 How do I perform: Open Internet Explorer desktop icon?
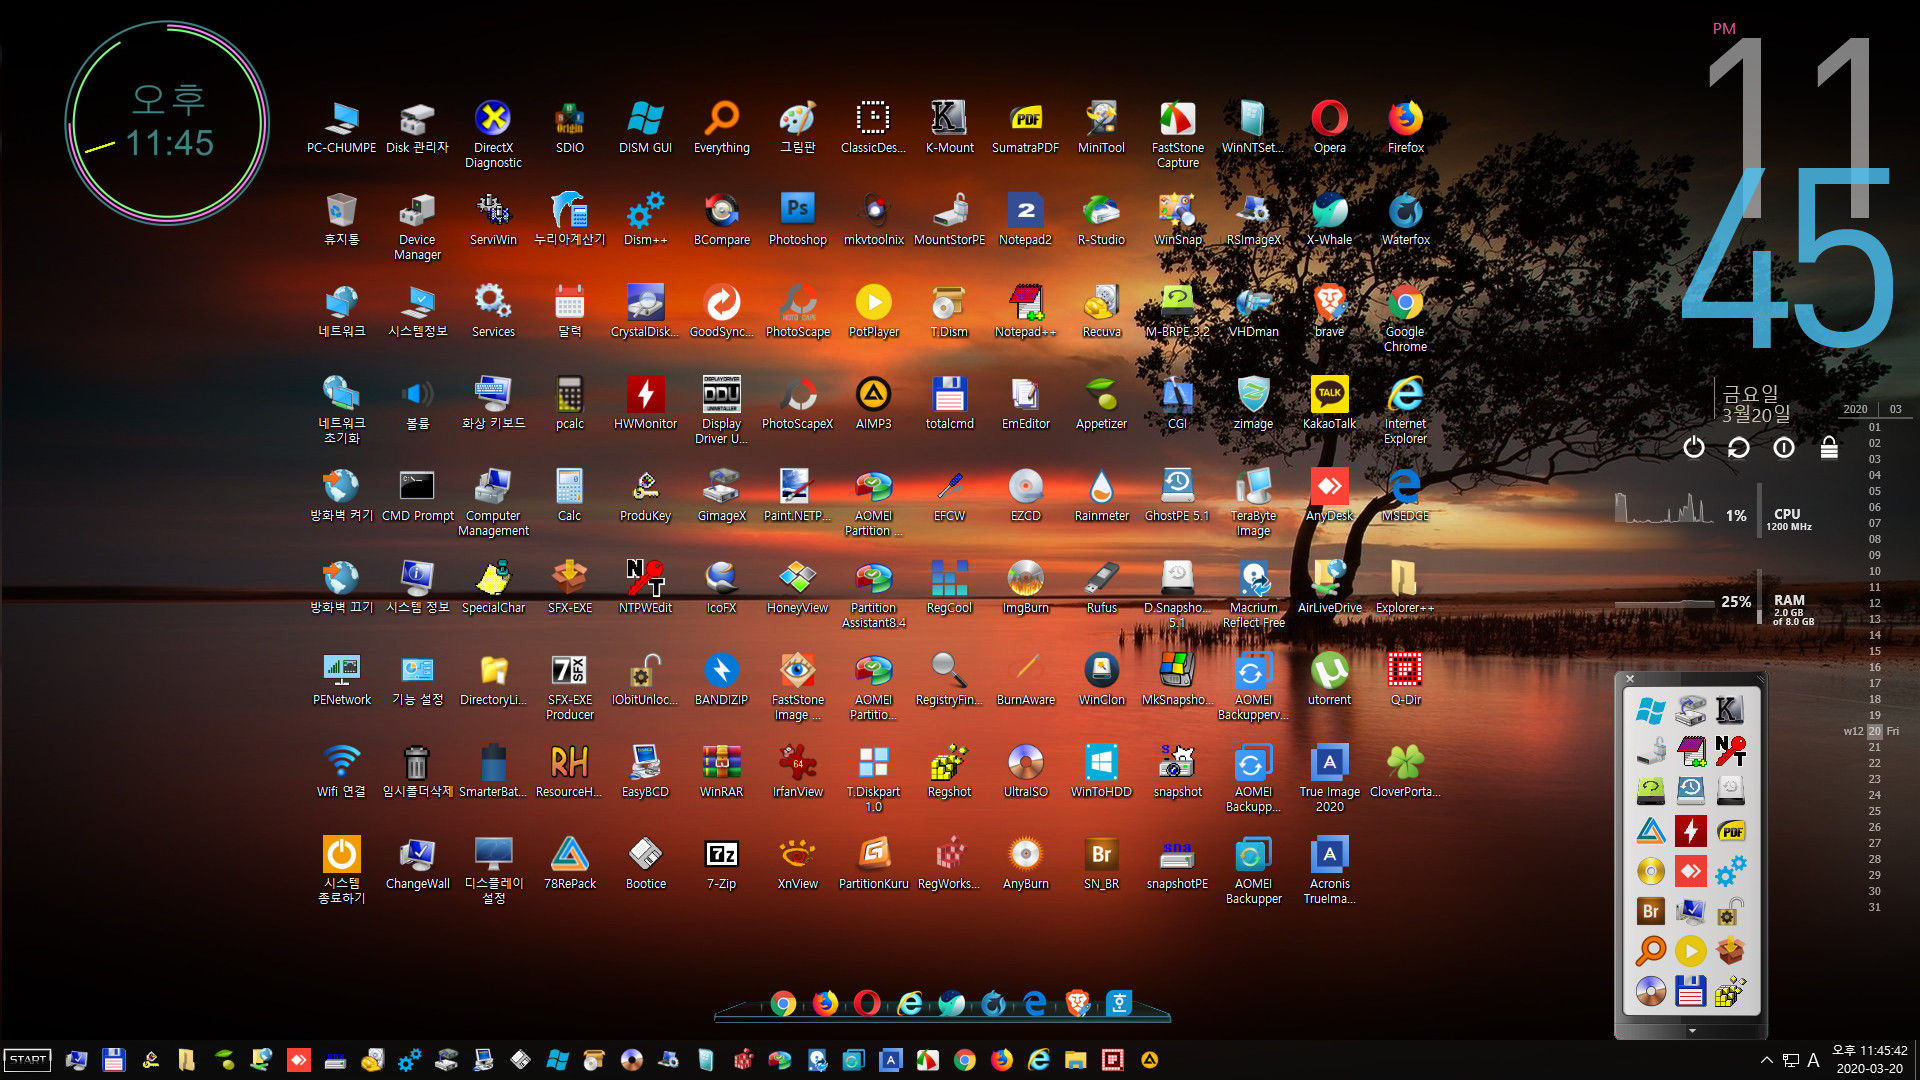pyautogui.click(x=1405, y=410)
